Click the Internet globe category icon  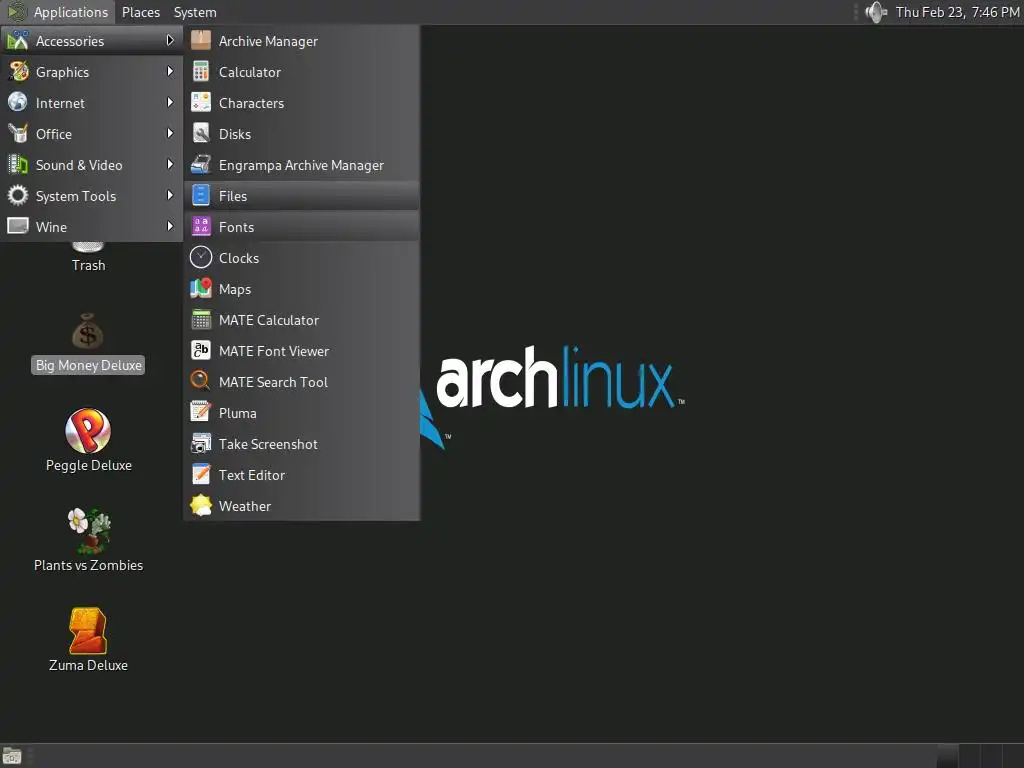click(x=18, y=103)
